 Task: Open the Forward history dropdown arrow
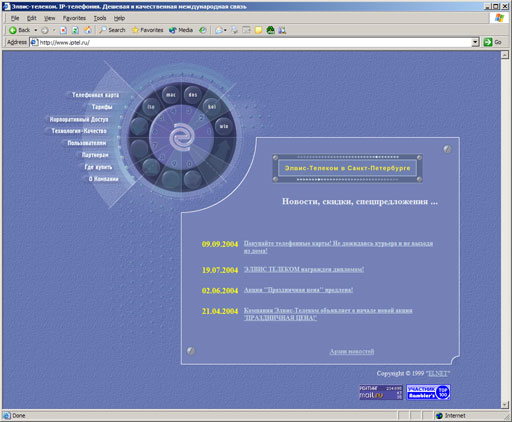[x=54, y=30]
